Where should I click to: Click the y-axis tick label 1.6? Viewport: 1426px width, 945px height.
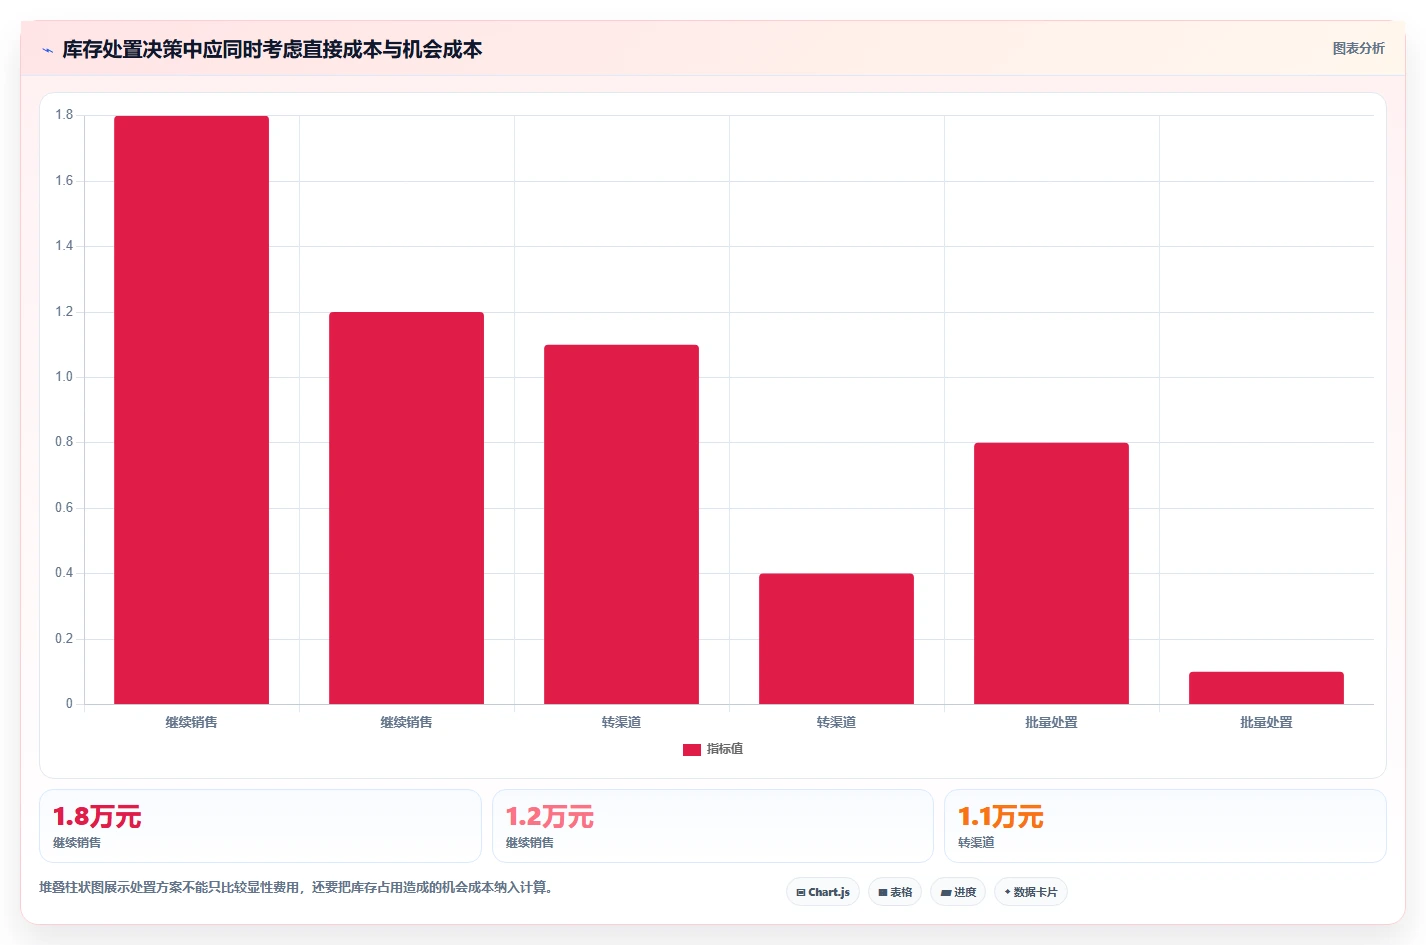coord(64,181)
